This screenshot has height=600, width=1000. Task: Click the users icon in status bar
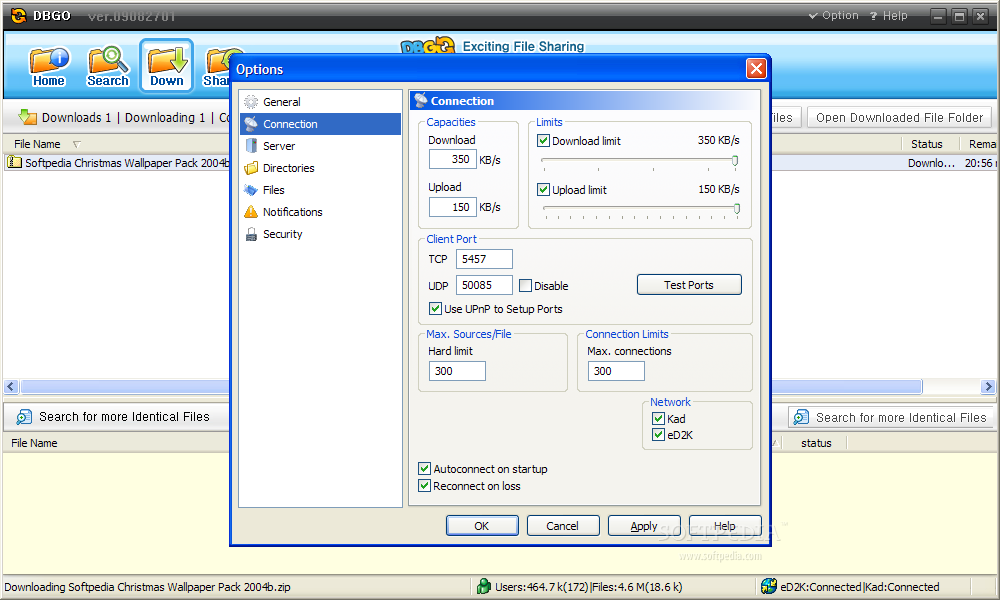484,586
